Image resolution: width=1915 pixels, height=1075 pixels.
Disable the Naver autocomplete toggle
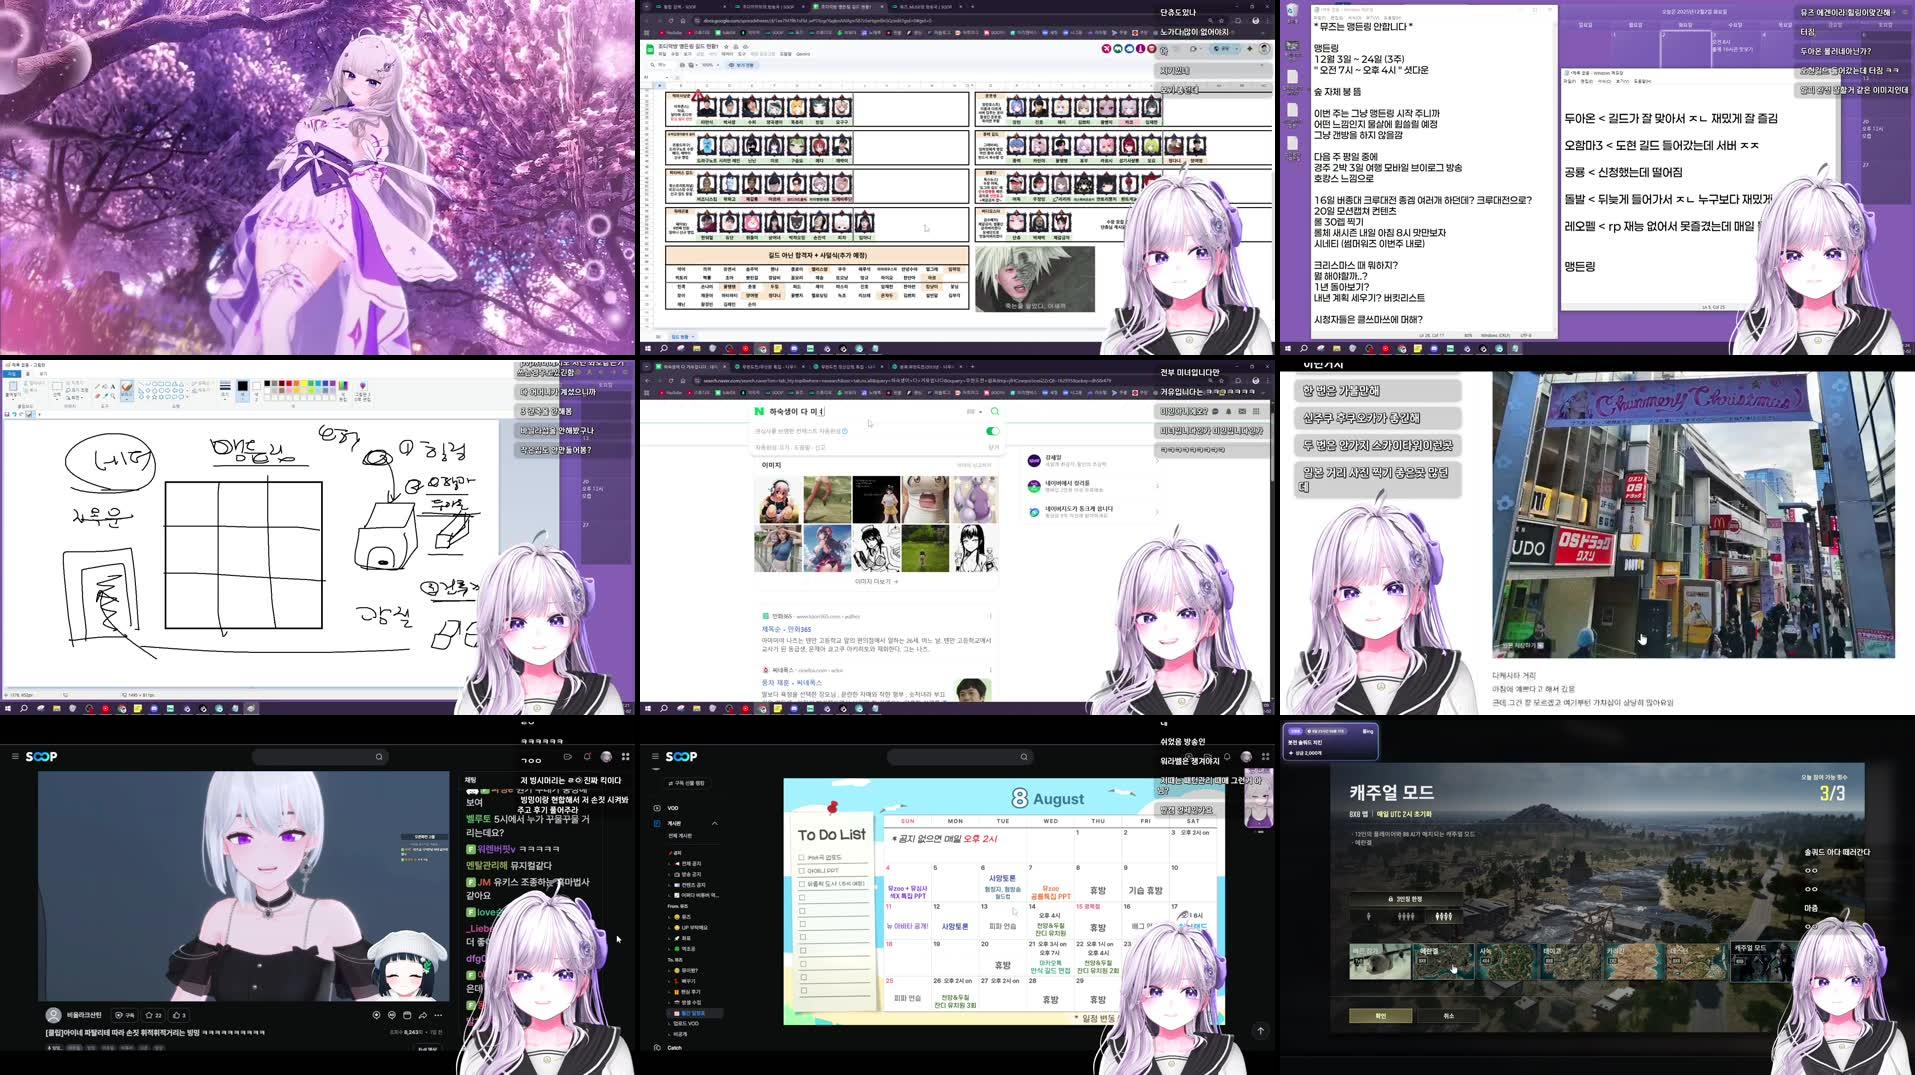click(993, 431)
